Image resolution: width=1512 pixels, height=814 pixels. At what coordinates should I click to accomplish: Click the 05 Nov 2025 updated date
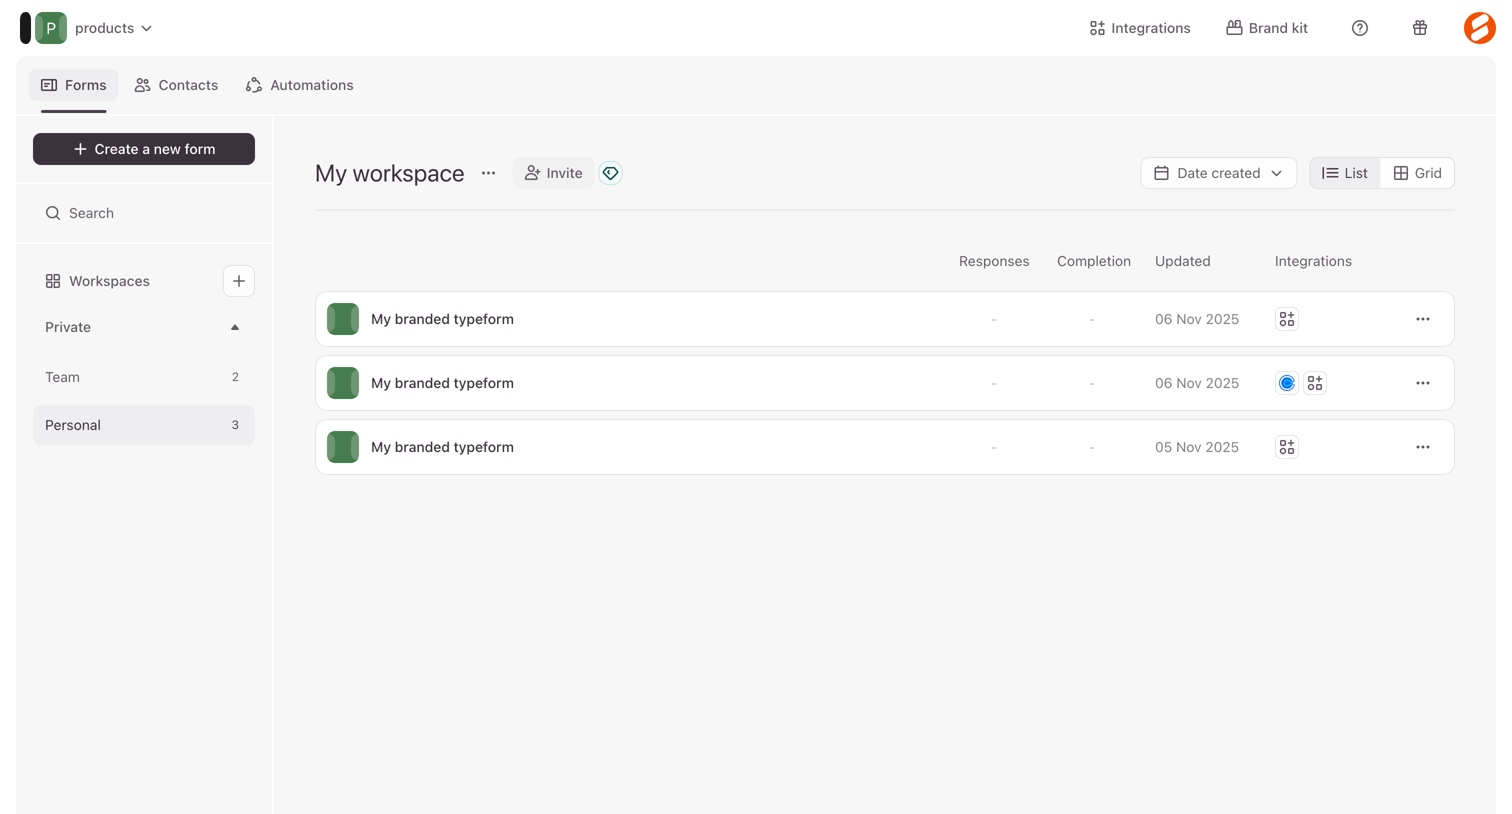click(1197, 447)
